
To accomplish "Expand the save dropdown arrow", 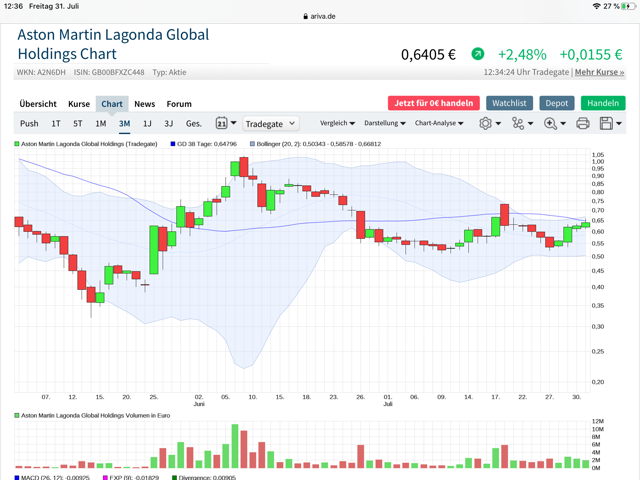I will pos(619,123).
